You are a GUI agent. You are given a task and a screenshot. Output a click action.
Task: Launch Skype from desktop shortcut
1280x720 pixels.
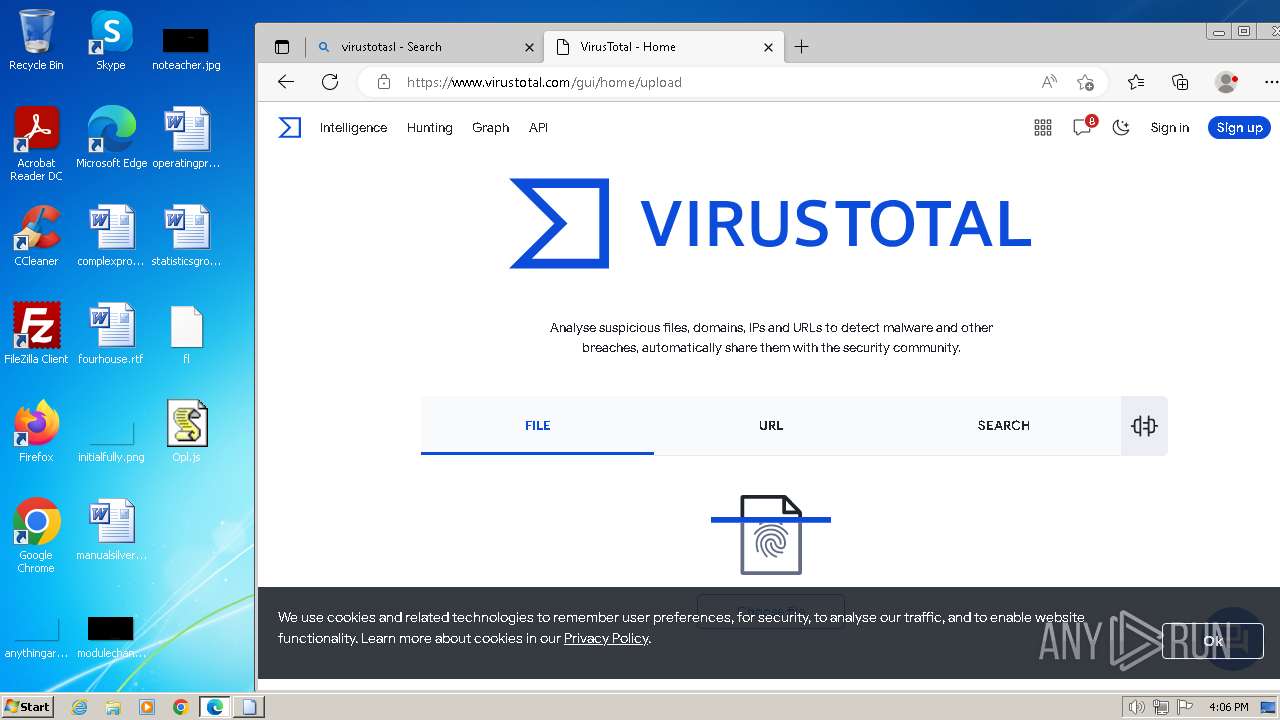coord(111,41)
